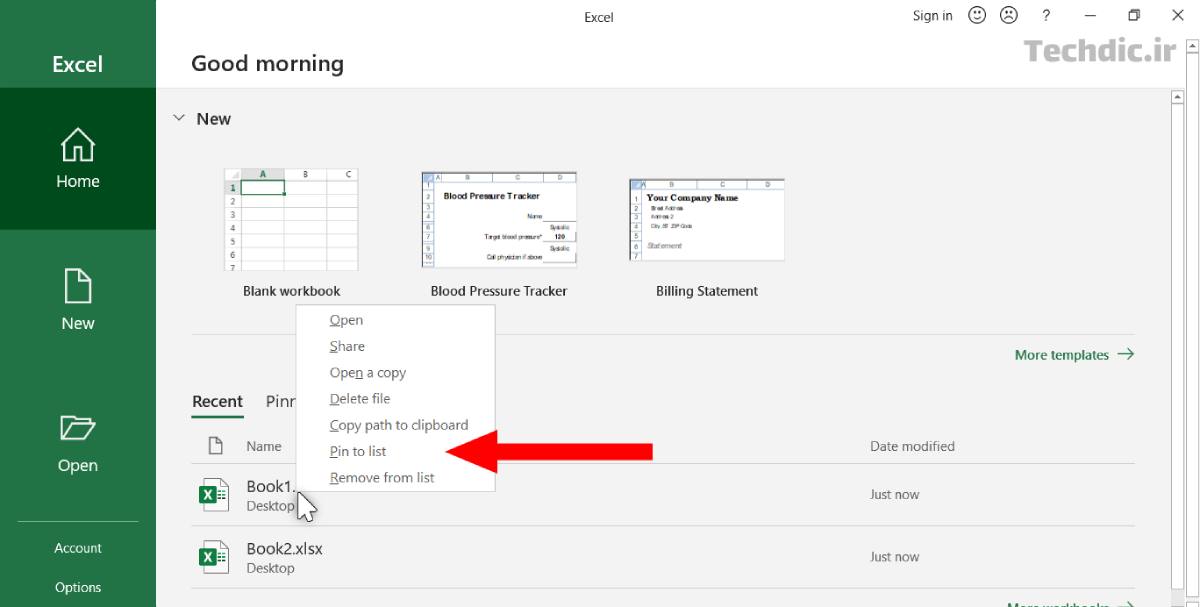
Task: Open Blood Pressure Tracker template thumbnail
Action: [499, 220]
